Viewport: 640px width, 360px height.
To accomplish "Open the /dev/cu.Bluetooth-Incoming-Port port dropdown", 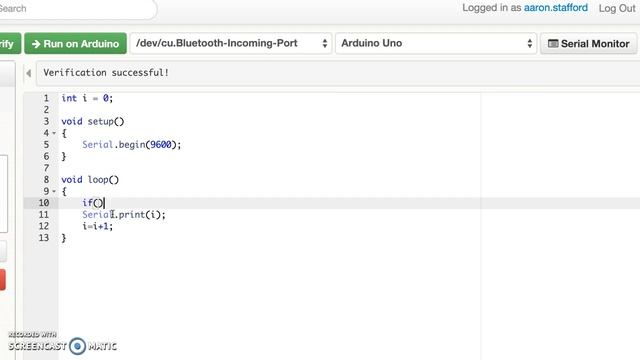I will click(231, 43).
